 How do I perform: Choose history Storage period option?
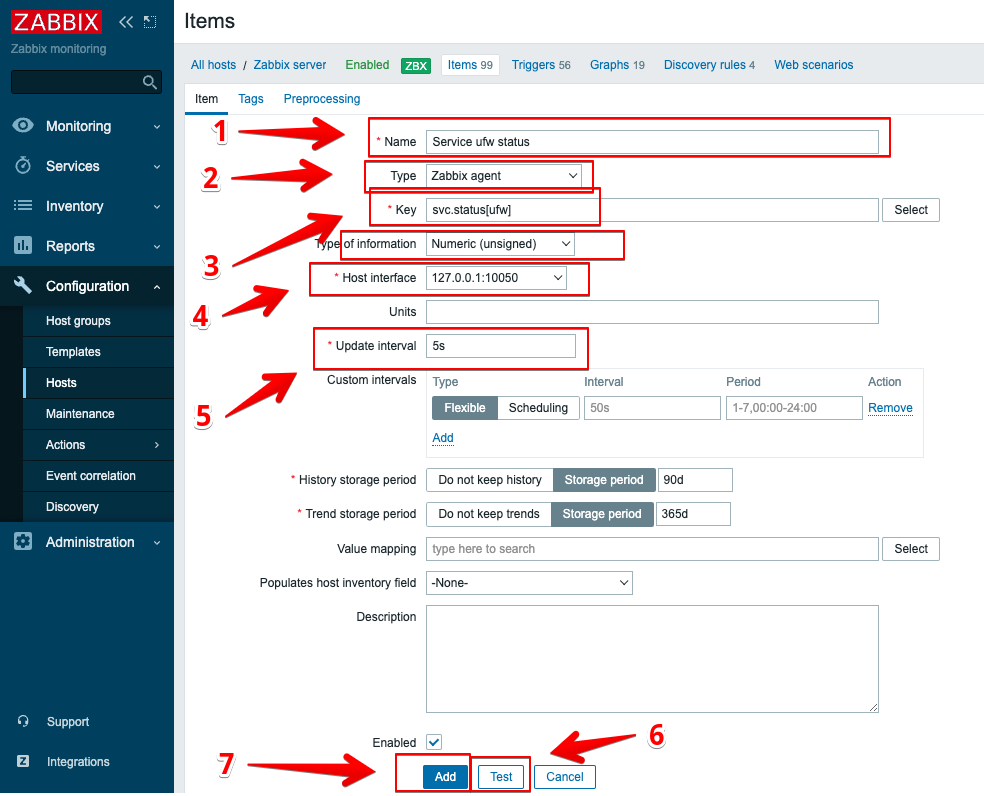[x=604, y=480]
